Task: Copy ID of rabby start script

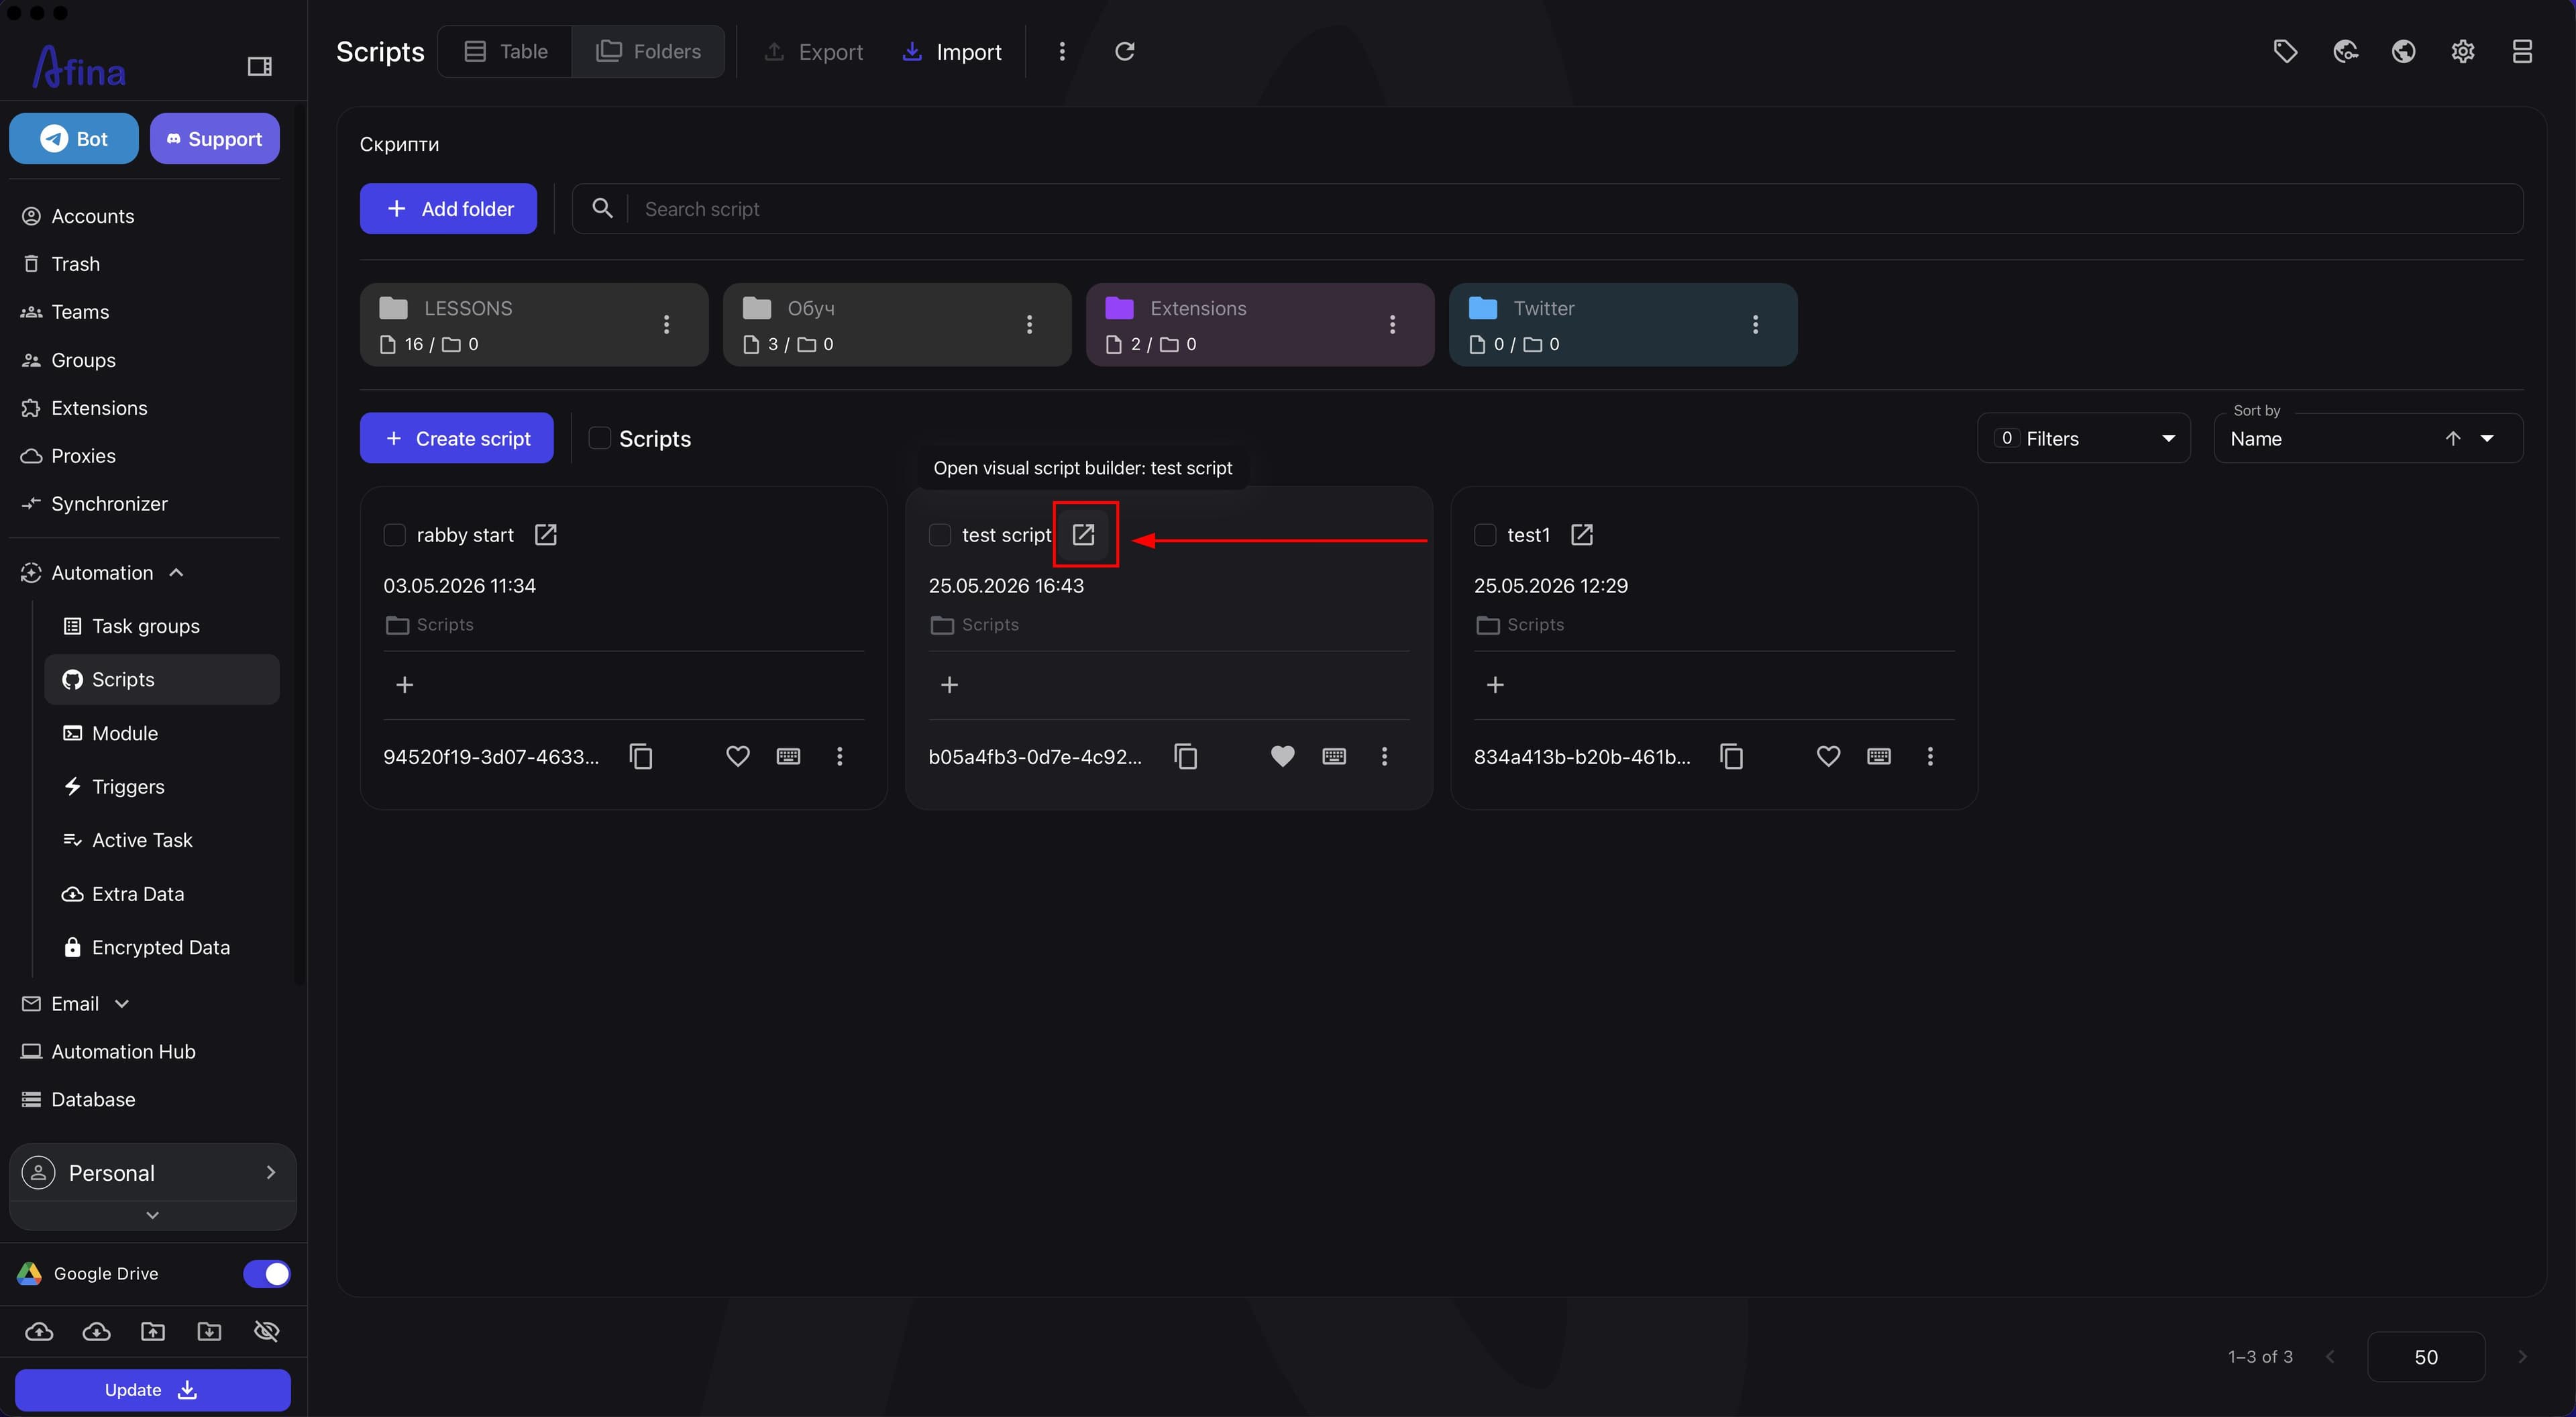Action: pyautogui.click(x=641, y=756)
